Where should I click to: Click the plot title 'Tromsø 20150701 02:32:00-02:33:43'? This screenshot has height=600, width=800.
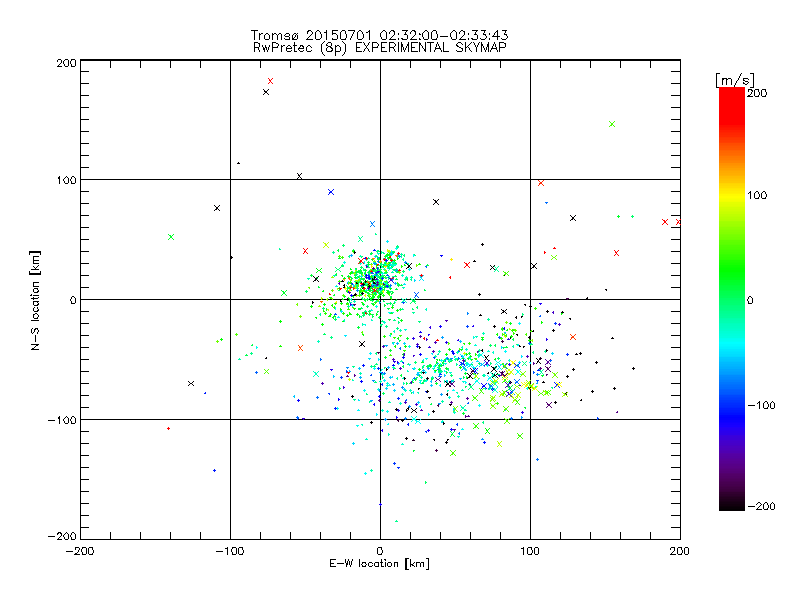coord(379,35)
